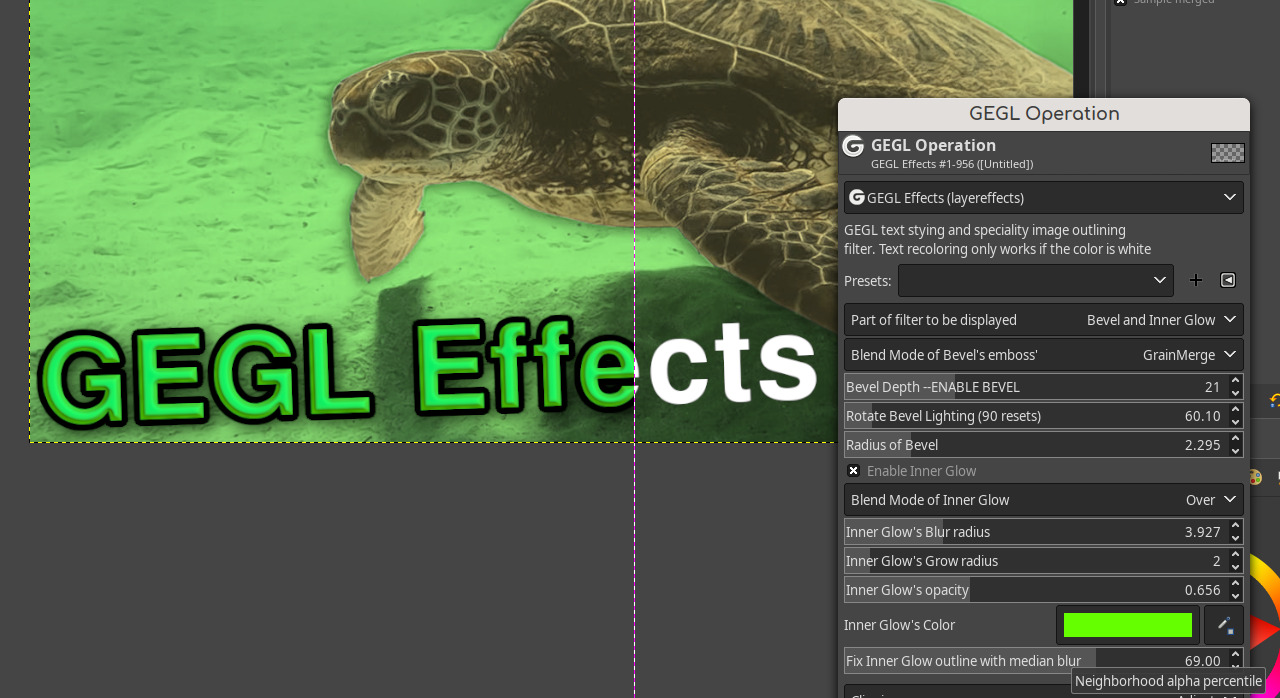Click the Rotate Bevel Lighting slider
The image size is (1280, 698).
1035,416
